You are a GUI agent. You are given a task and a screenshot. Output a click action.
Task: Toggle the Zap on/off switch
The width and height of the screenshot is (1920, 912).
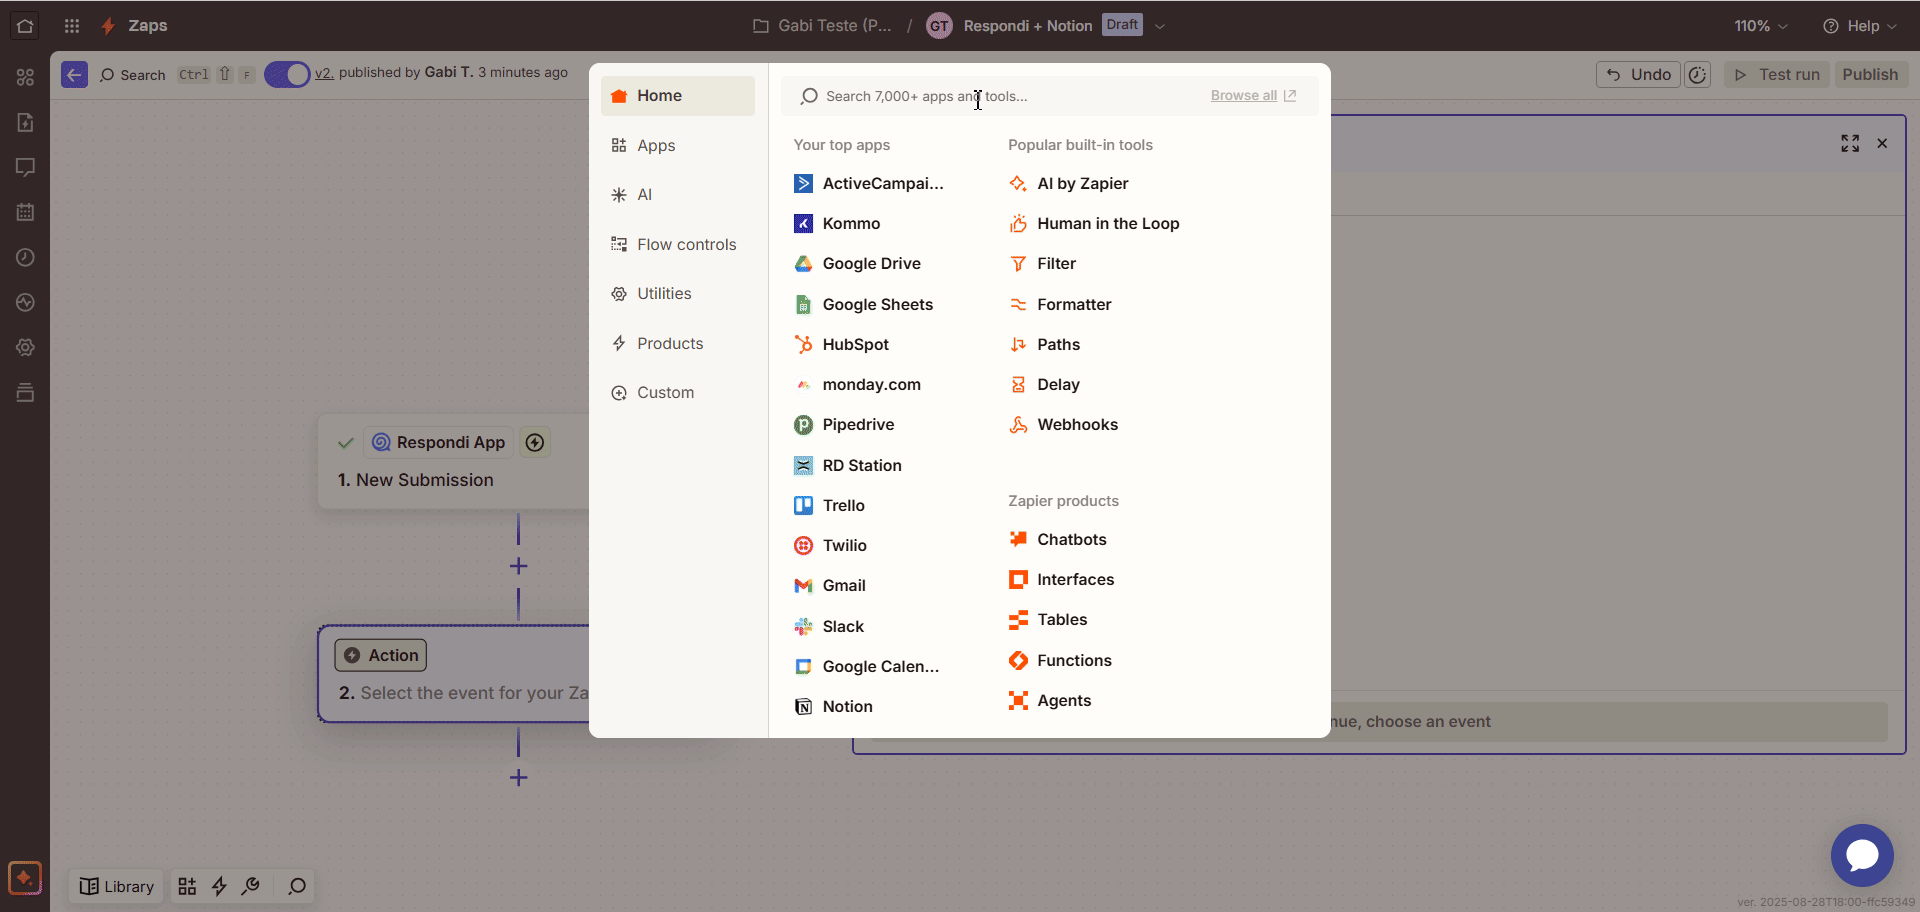click(x=287, y=74)
